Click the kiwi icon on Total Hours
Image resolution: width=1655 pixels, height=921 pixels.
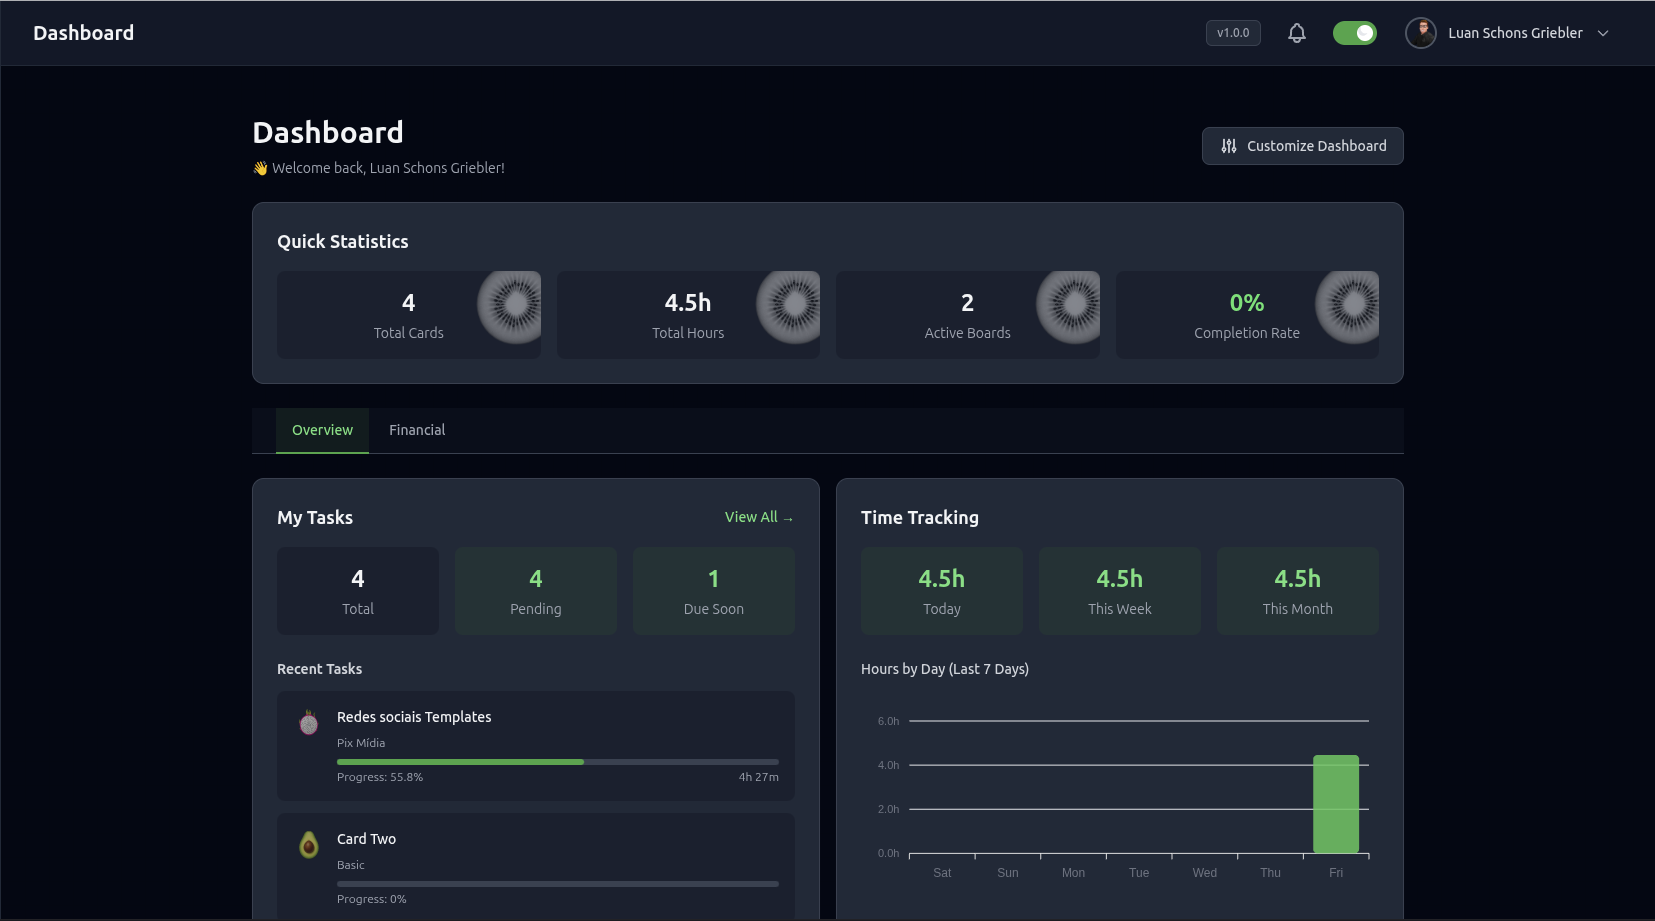pyautogui.click(x=790, y=306)
